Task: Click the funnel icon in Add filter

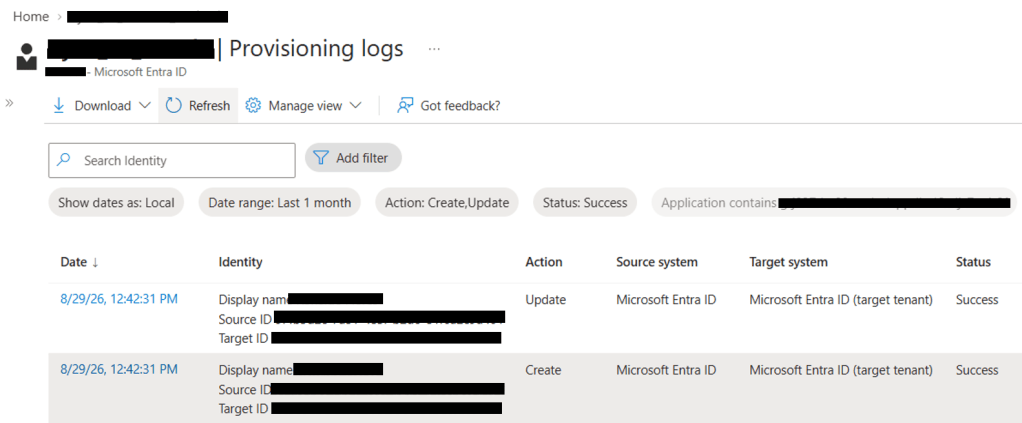Action: [x=321, y=158]
